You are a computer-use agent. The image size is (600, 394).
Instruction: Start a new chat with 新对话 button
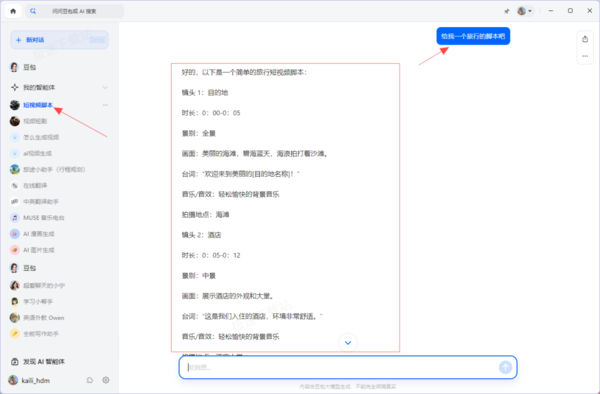tap(59, 40)
